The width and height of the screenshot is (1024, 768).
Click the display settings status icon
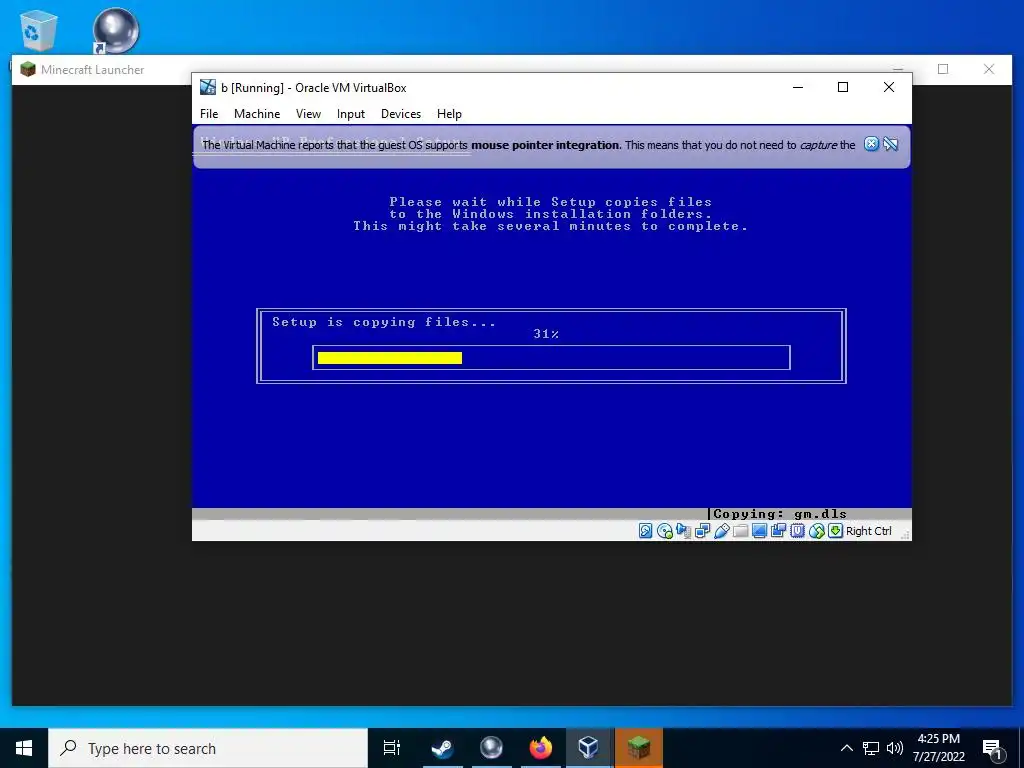[x=759, y=531]
